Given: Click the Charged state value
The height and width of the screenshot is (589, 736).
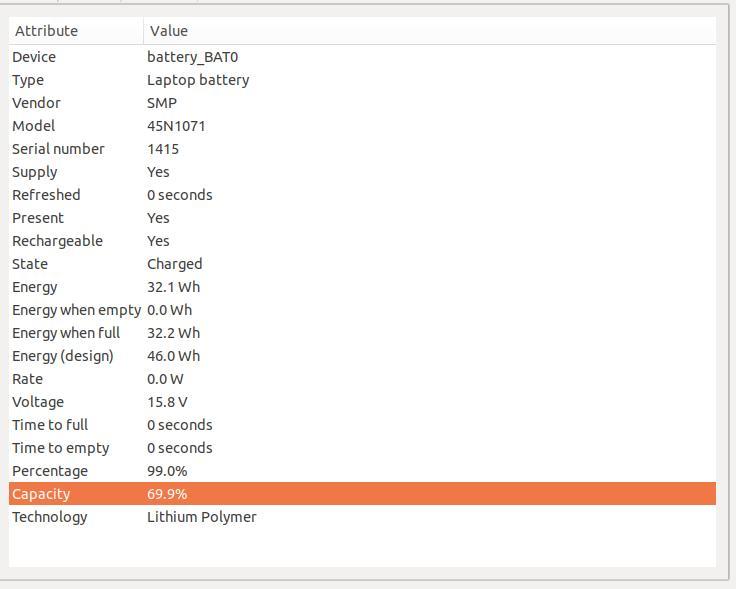Looking at the screenshot, I should (x=175, y=264).
